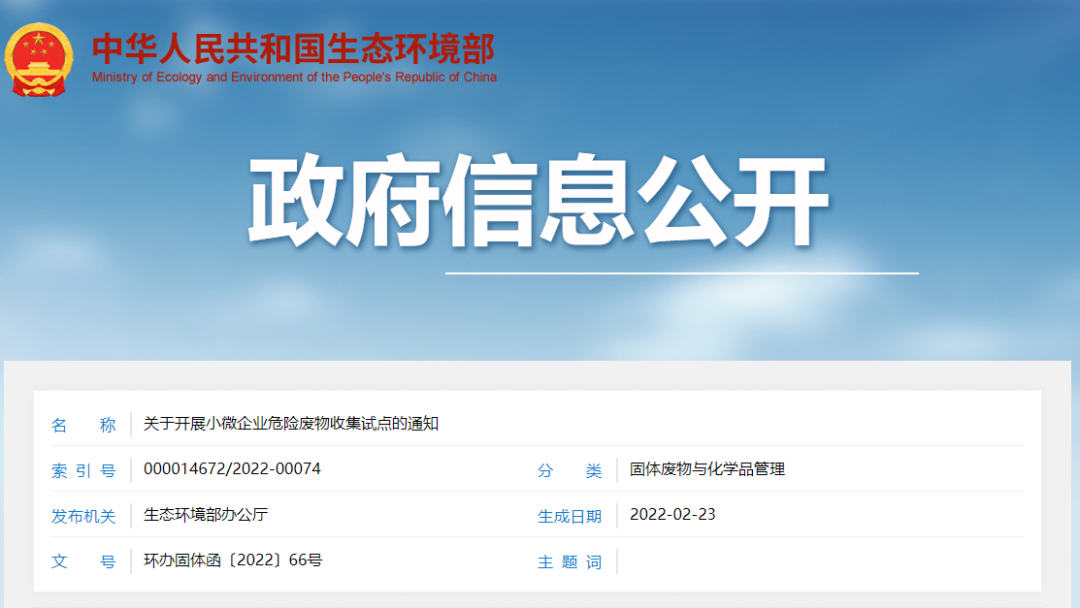Open the 关于开展小微企业危险废物收集试点的通知 title
This screenshot has width=1080, height=608.
coord(291,424)
